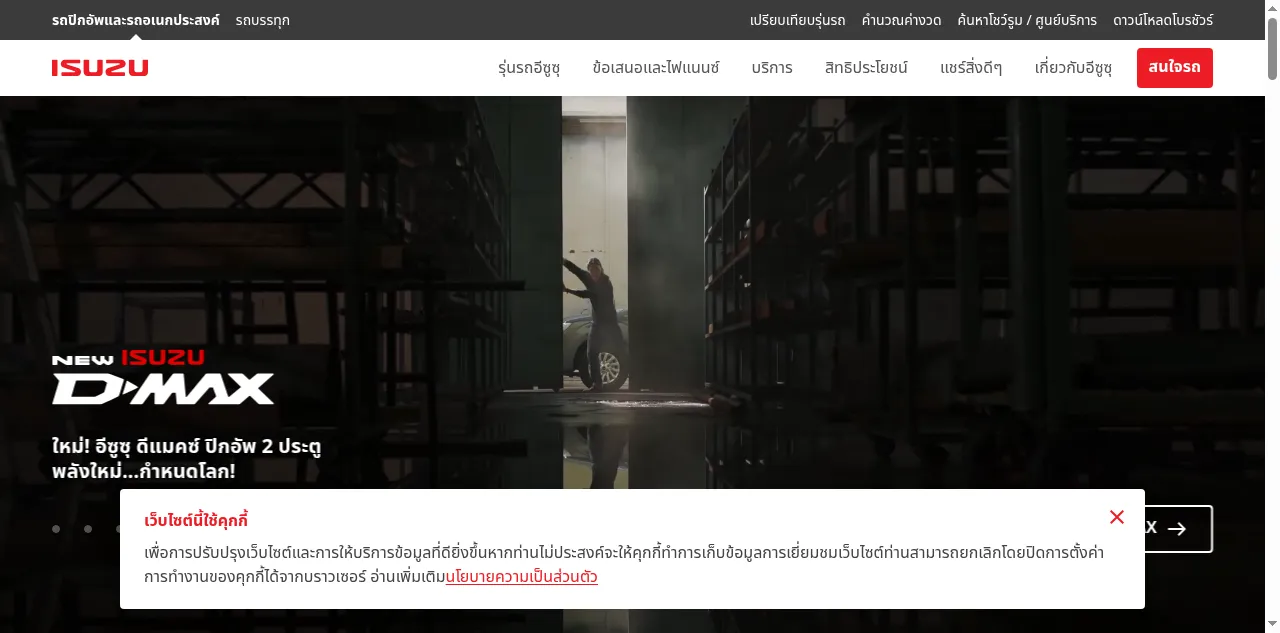The width and height of the screenshot is (1280, 633).
Task: Open the ดาวน์โหลดโบรชัวร์ link
Action: (x=1163, y=20)
